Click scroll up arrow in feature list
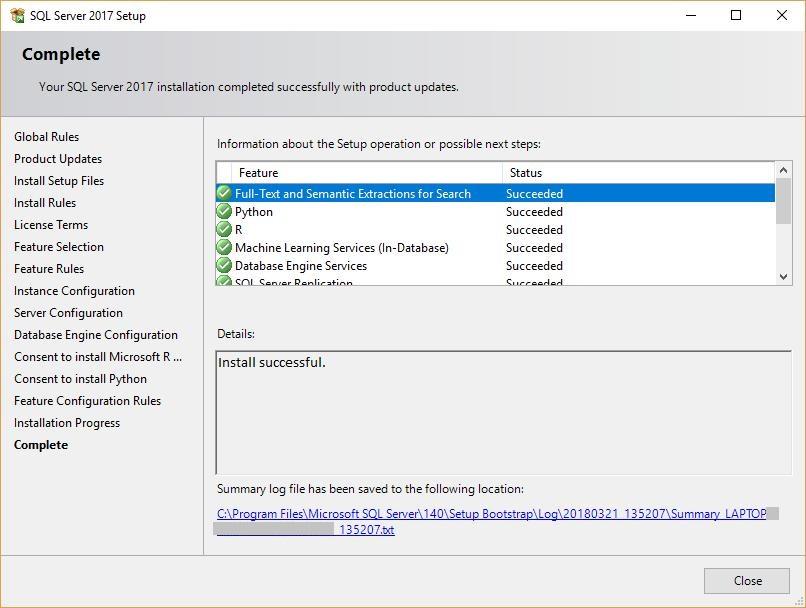806x608 pixels. 783,170
